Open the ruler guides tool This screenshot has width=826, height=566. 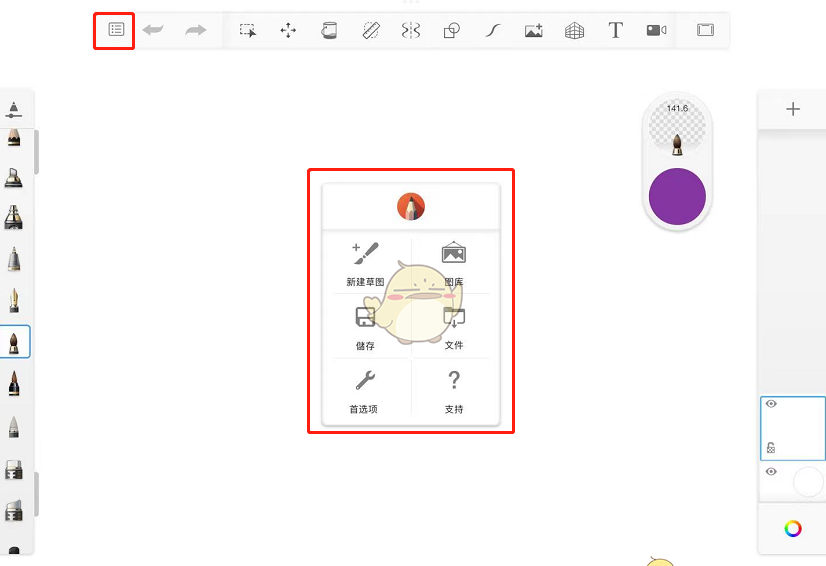[x=371, y=30]
